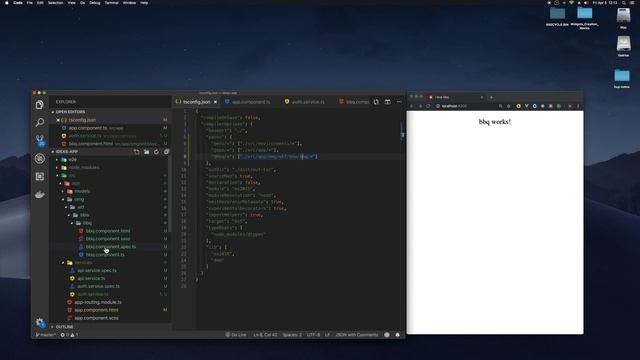The width and height of the screenshot is (640, 360).
Task: Open the Manage gear at activity bar bottom
Action: coord(40,323)
